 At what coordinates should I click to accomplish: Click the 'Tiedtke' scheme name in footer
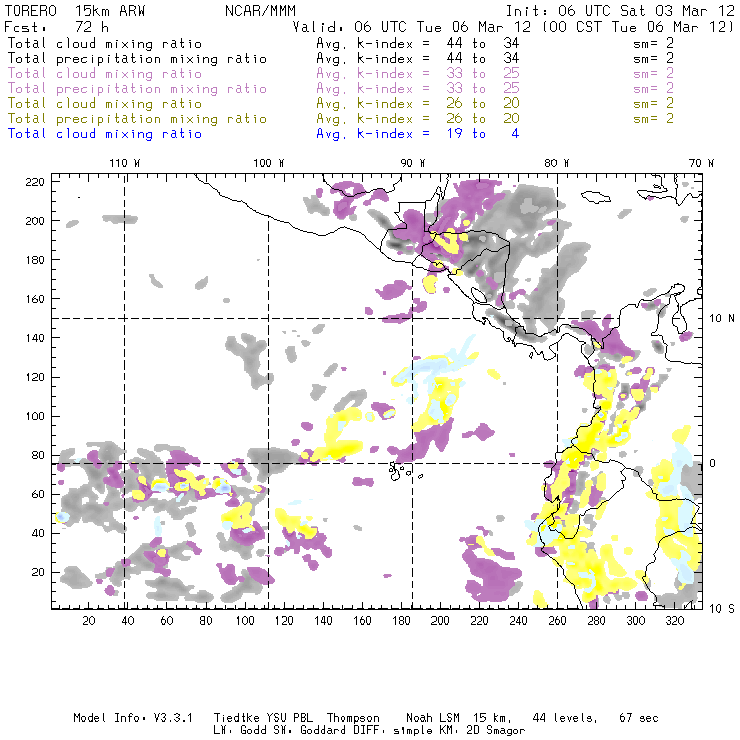(x=237, y=718)
